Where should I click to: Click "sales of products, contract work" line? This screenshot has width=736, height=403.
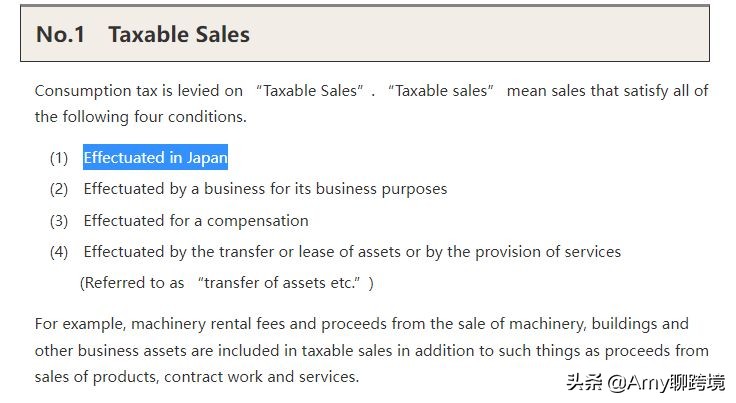pyautogui.click(x=196, y=377)
